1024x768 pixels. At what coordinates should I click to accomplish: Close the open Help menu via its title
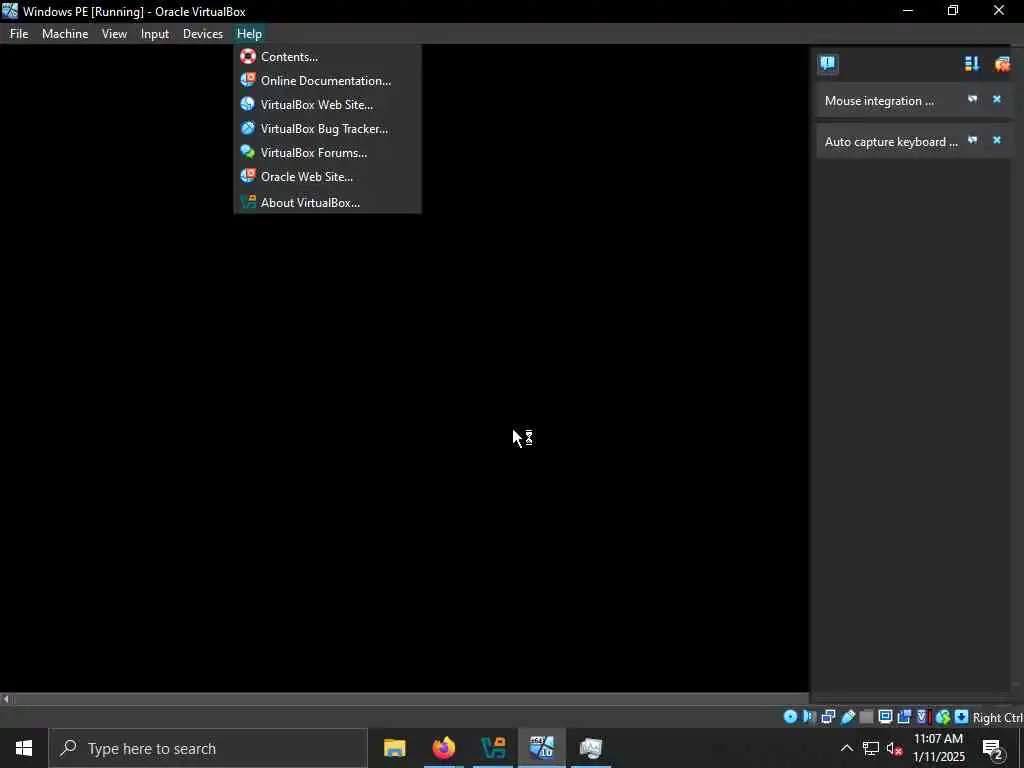pyautogui.click(x=249, y=34)
